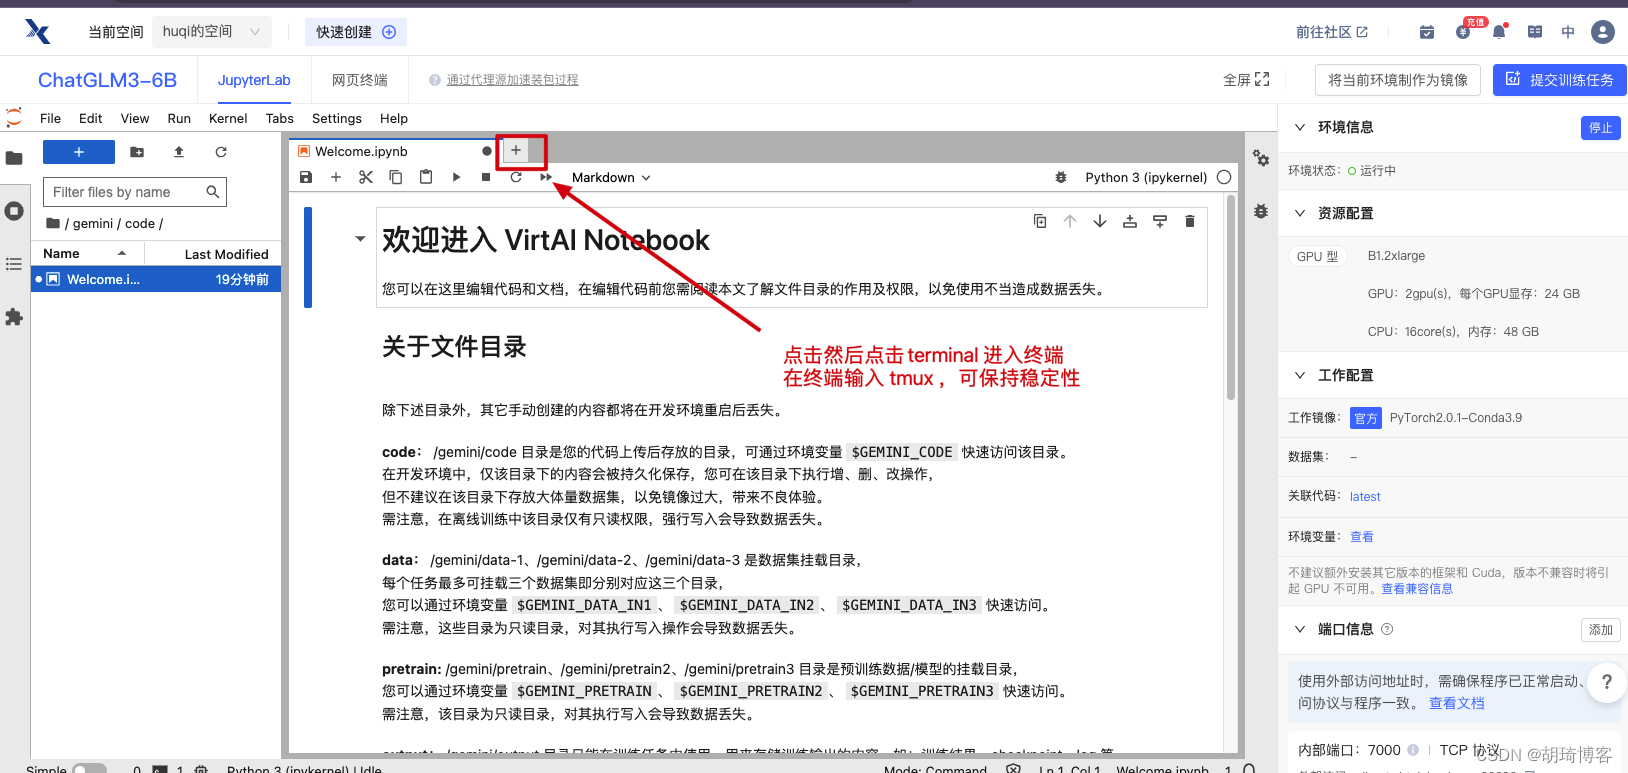1628x773 pixels.
Task: Toggle 全屏 fullscreen mode
Action: coord(1246,80)
